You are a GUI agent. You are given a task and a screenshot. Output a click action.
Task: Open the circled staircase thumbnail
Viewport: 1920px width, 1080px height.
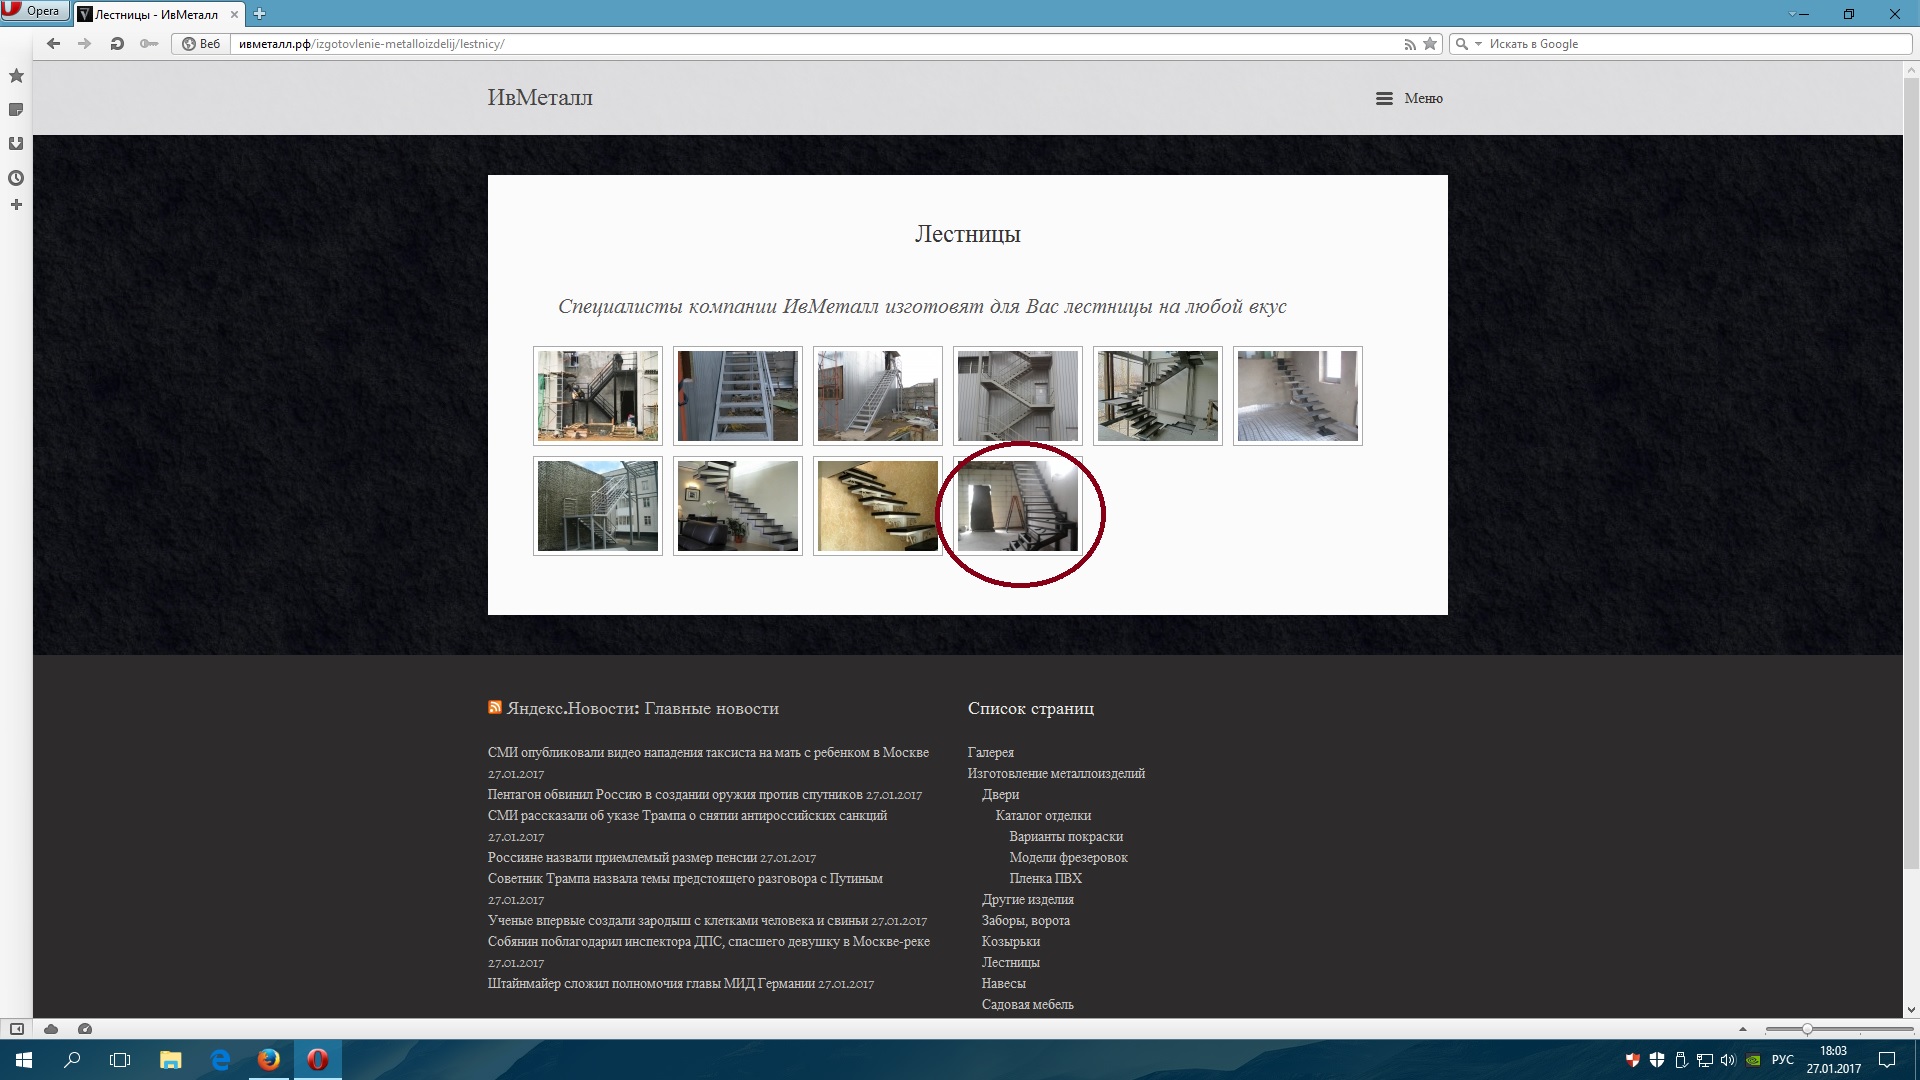click(x=1018, y=506)
